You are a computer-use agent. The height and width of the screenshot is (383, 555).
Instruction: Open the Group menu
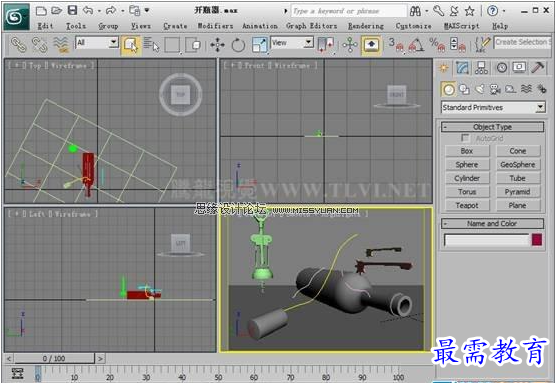coord(108,26)
